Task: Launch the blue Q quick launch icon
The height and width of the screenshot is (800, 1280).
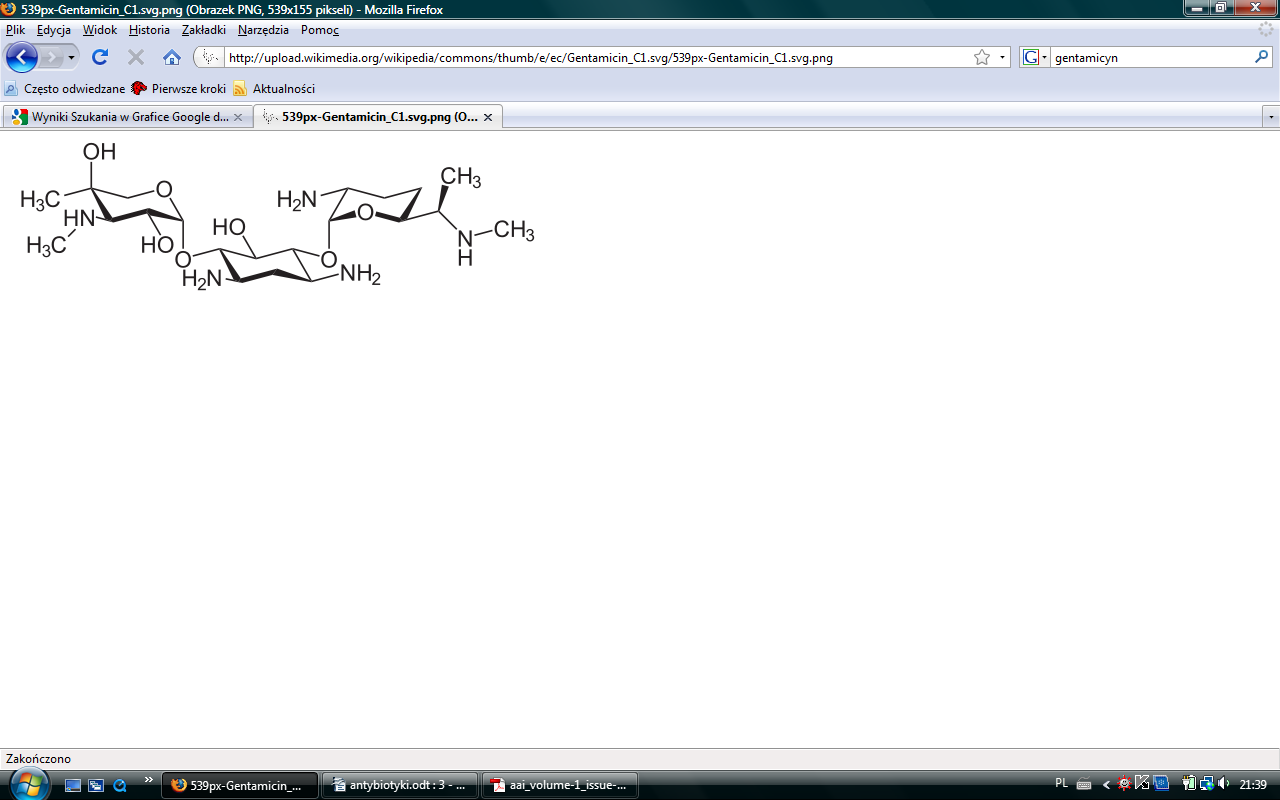Action: click(120, 785)
